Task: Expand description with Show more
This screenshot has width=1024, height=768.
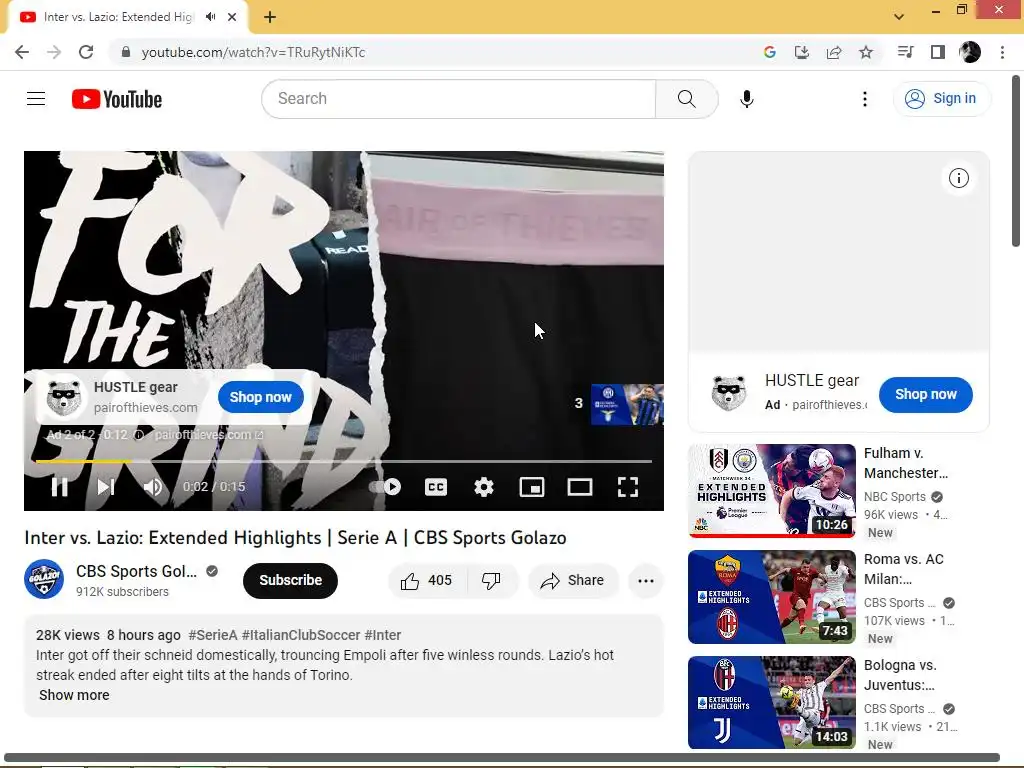Action: coord(74,696)
